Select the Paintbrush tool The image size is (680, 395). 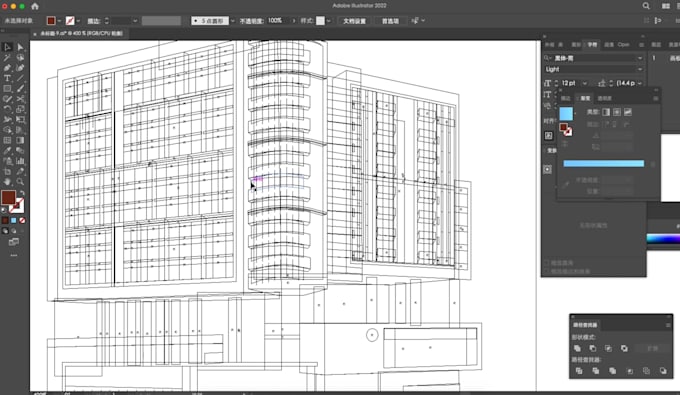click(20, 89)
